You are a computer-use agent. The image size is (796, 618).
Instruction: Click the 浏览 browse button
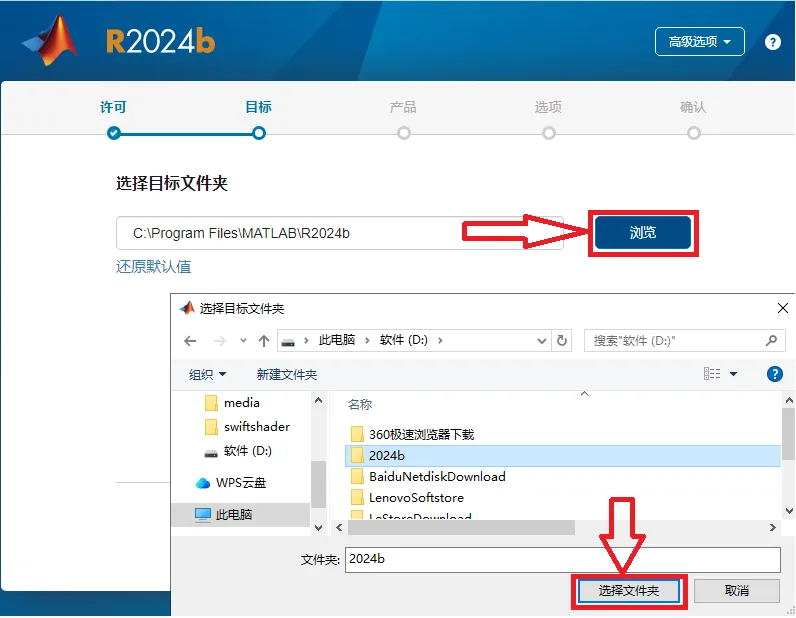(643, 233)
